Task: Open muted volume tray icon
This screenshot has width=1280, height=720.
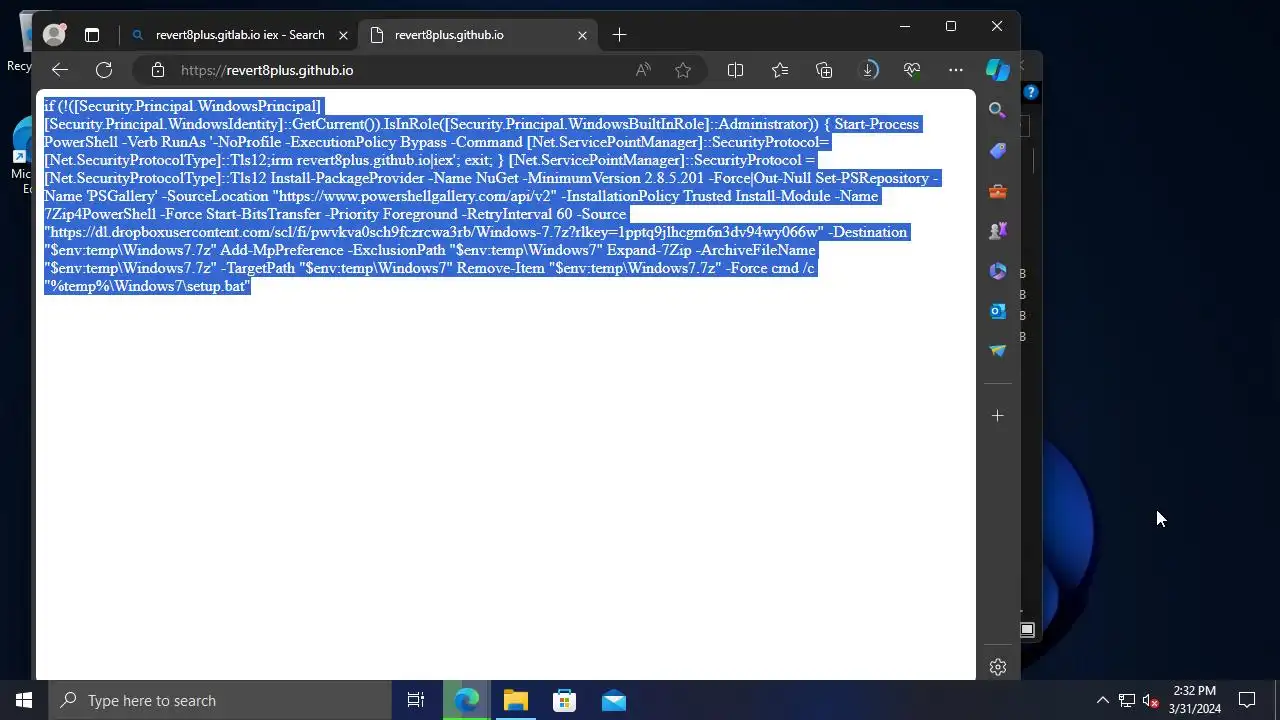Action: [1150, 700]
